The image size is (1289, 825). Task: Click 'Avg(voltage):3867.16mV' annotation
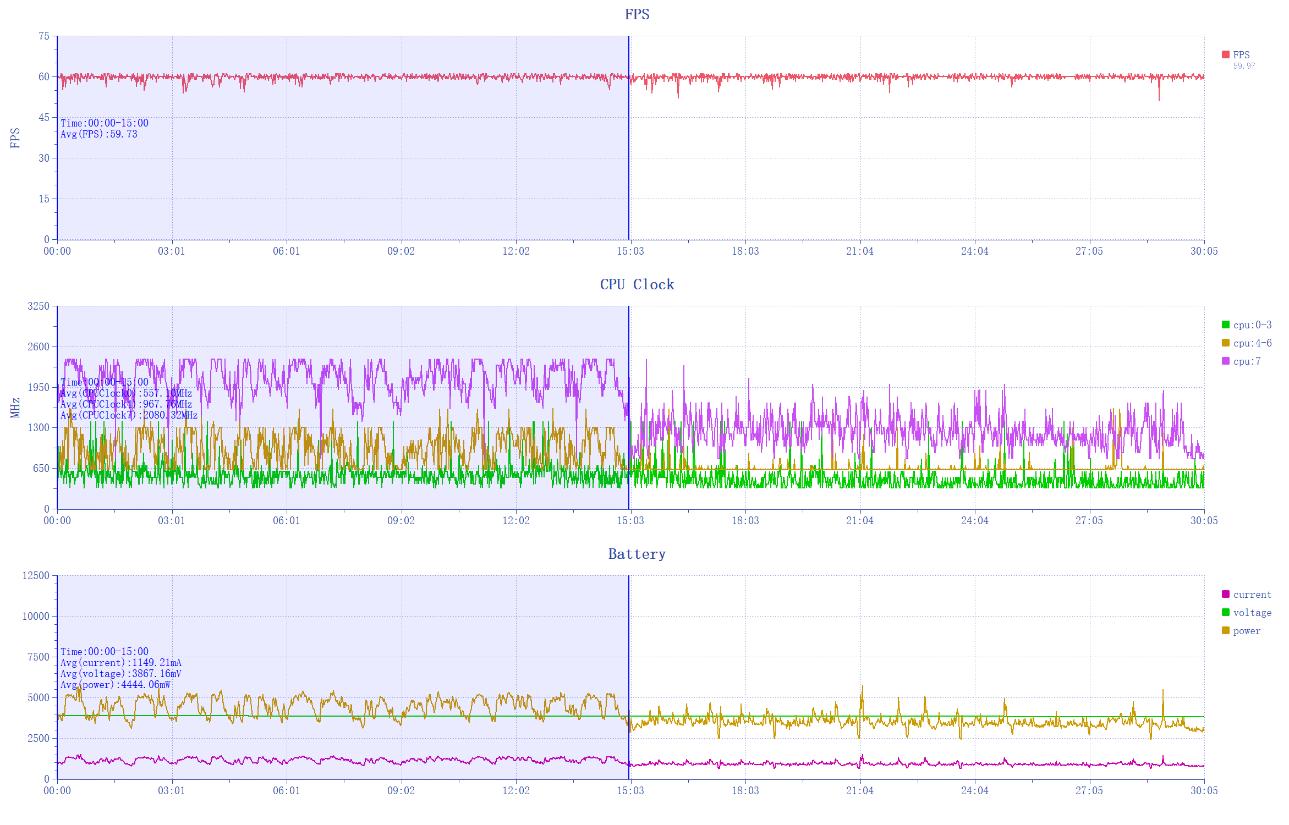point(121,674)
